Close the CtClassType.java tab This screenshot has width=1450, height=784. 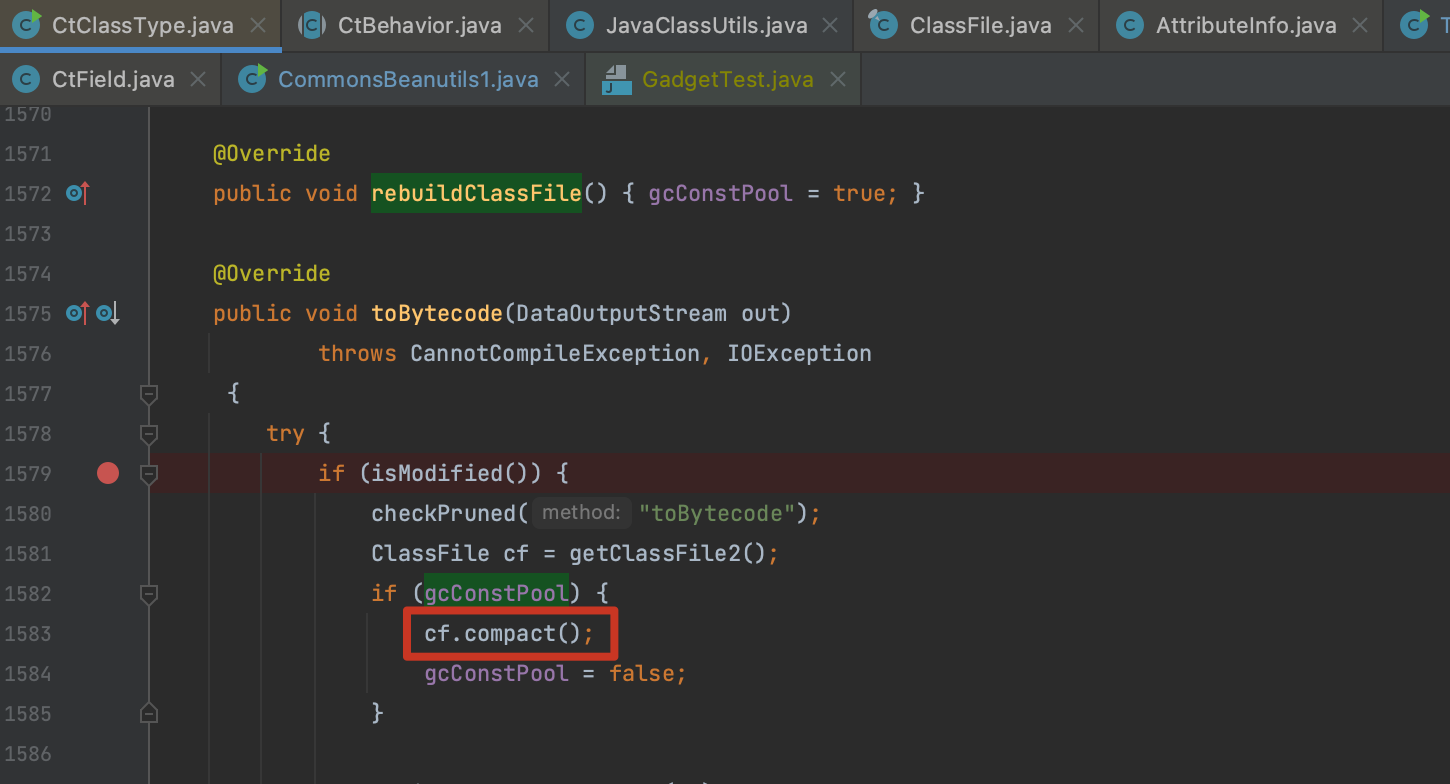(258, 26)
